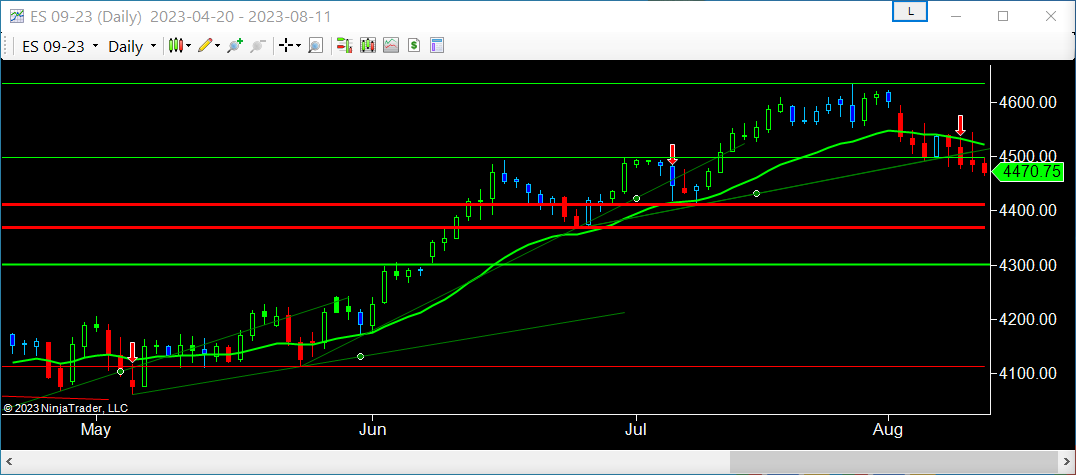The height and width of the screenshot is (475, 1076).
Task: Click the left arrow of horizontal scrollbar
Action: [8, 462]
